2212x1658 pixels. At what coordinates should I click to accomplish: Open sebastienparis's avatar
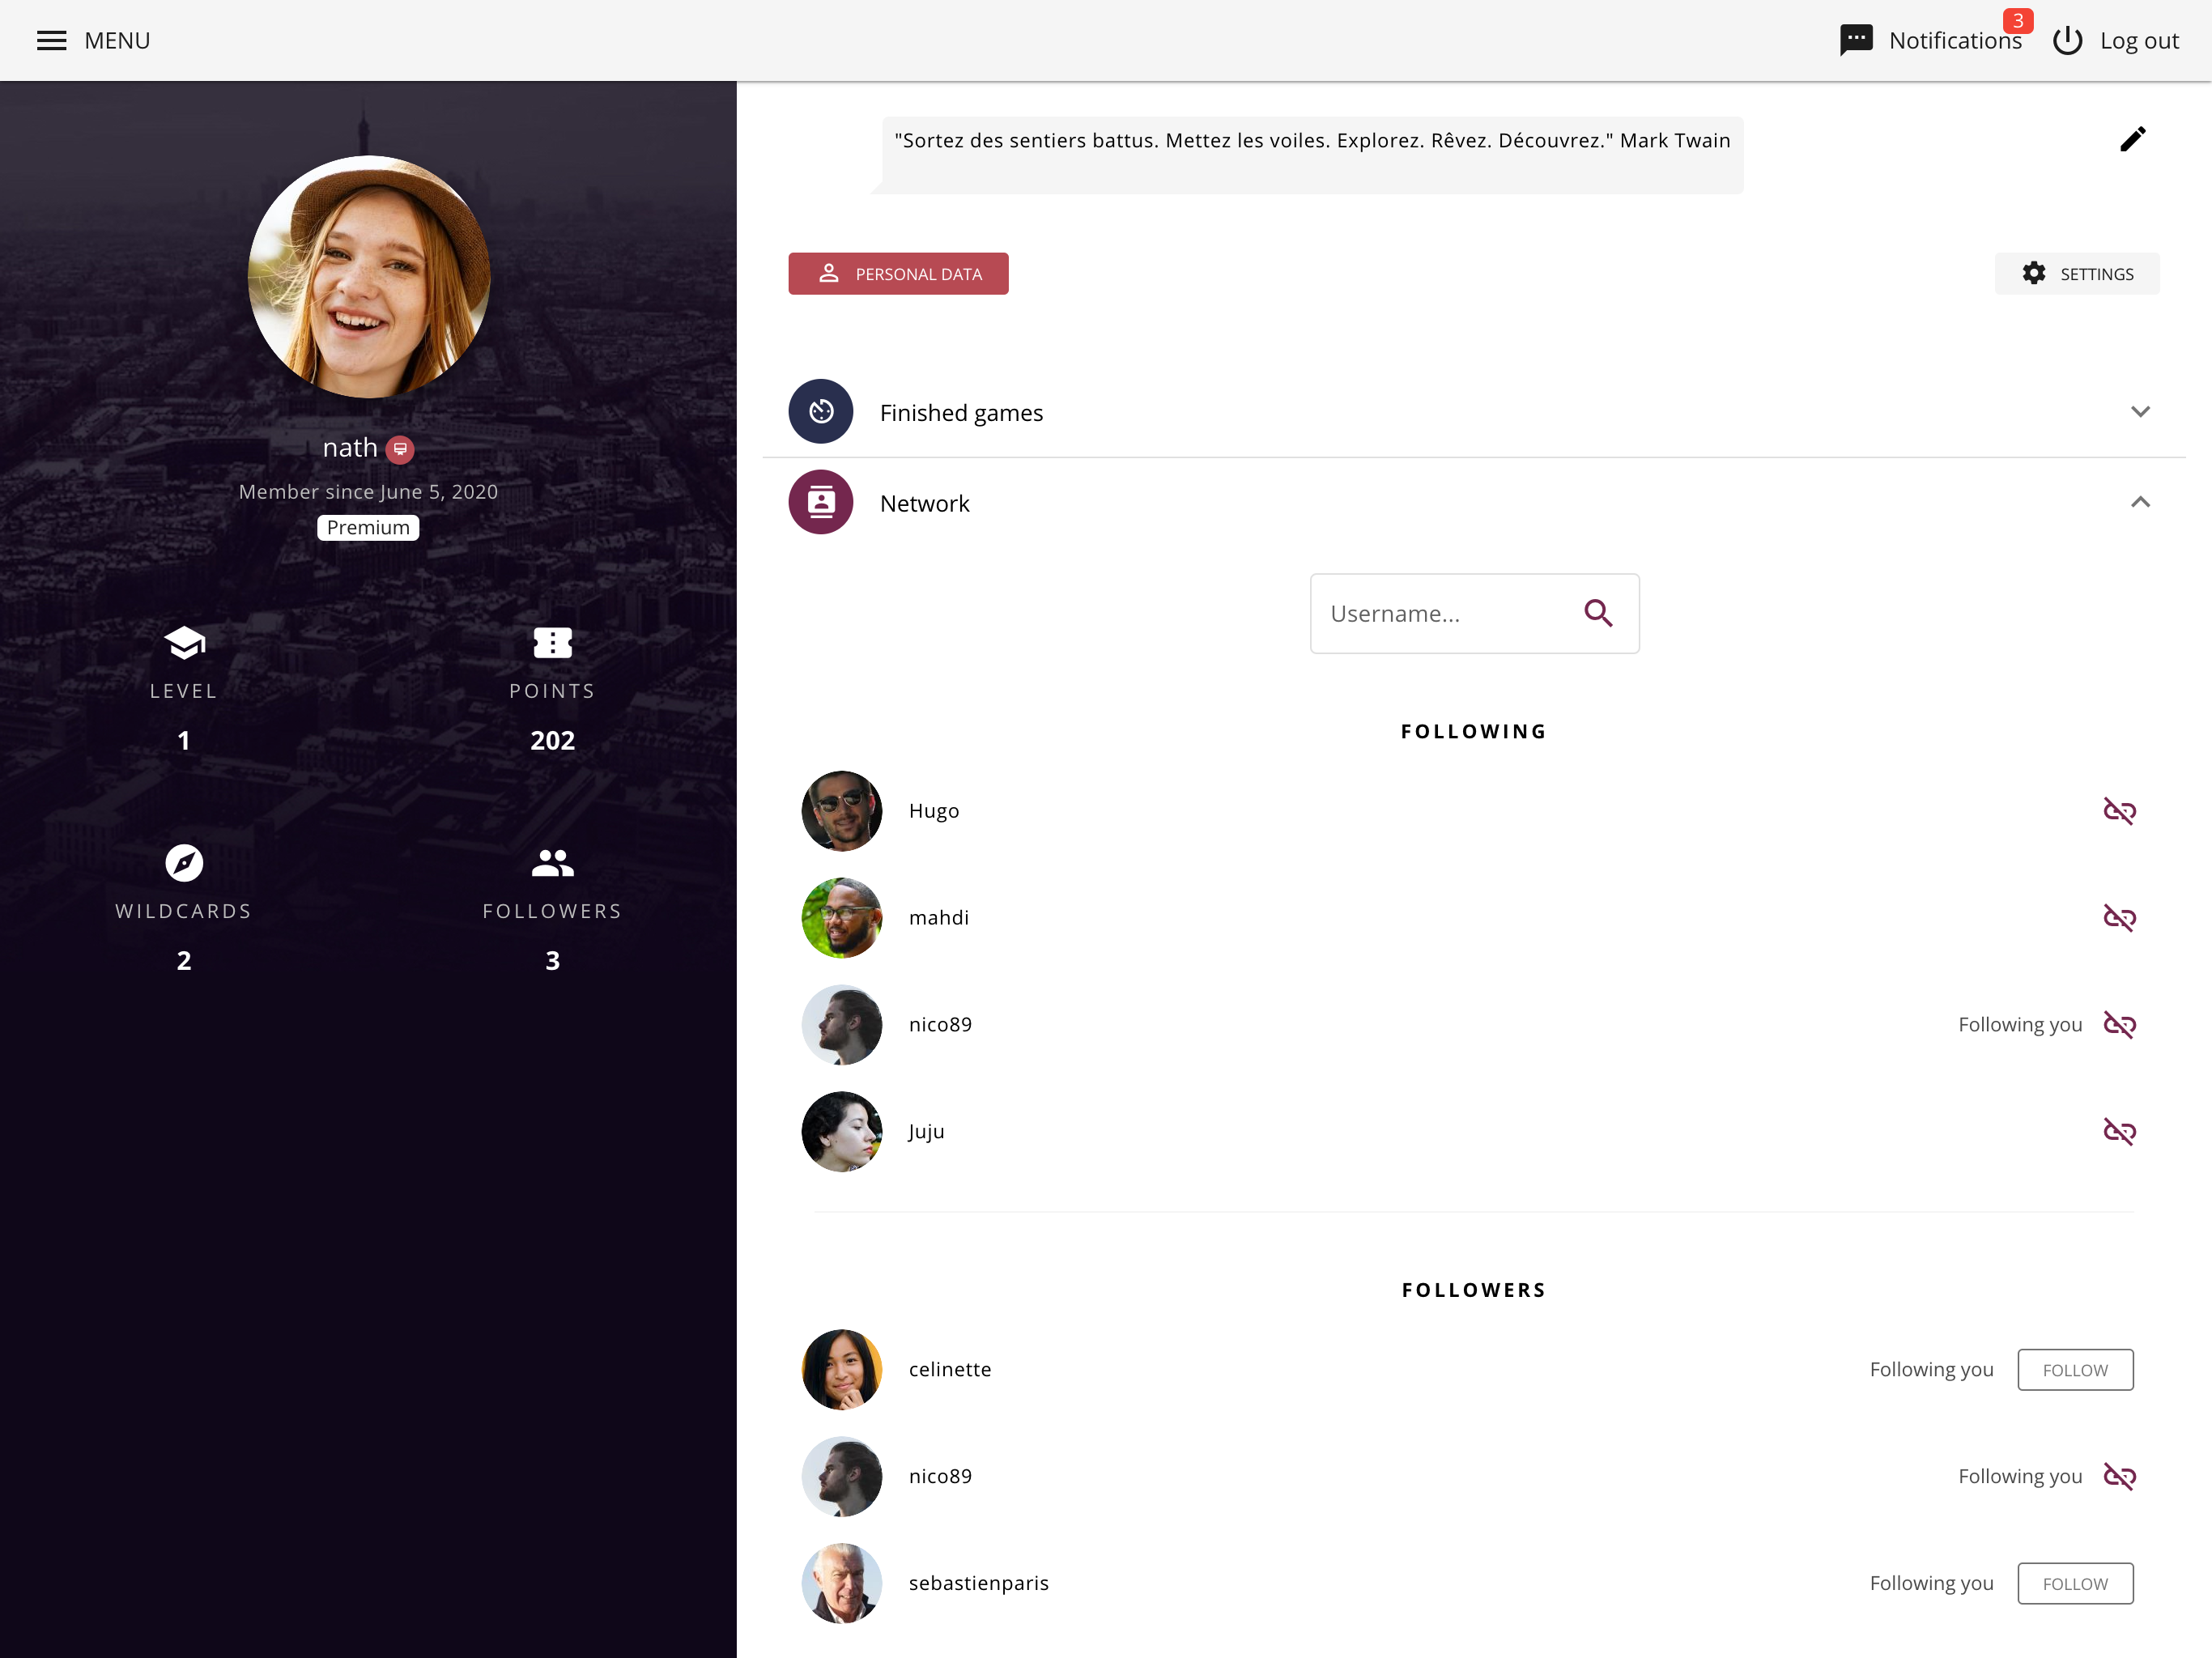[x=842, y=1584]
